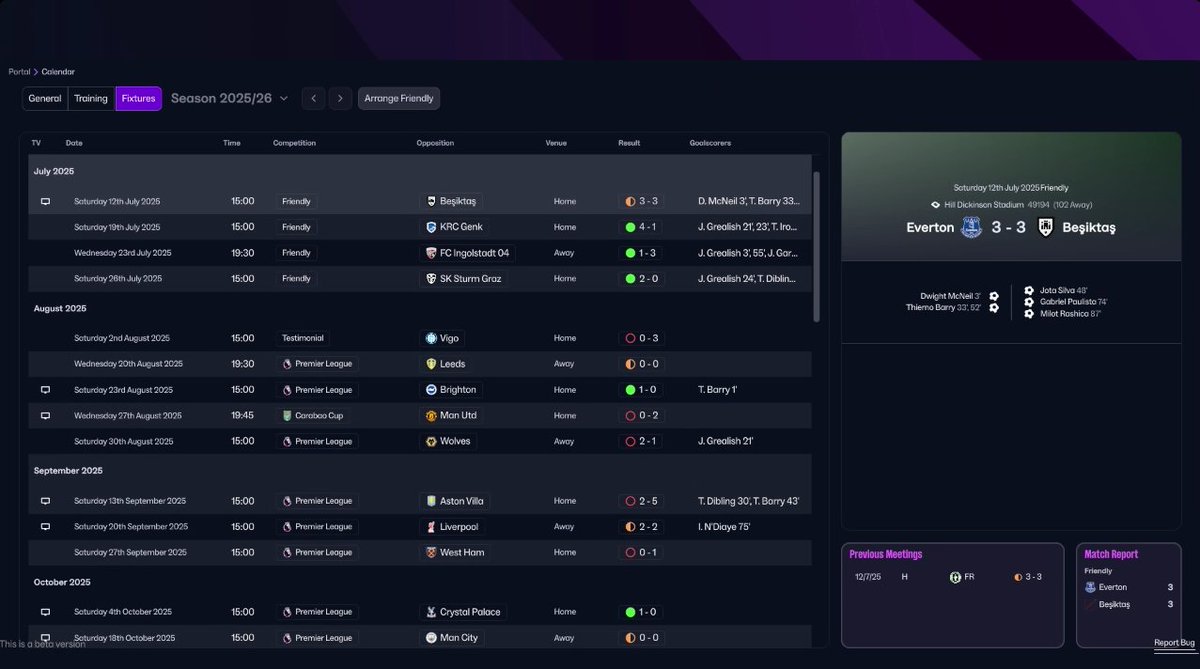Open the 3 - 3 Beşiktaş result
Screen dimensions: 1200x669
point(641,201)
